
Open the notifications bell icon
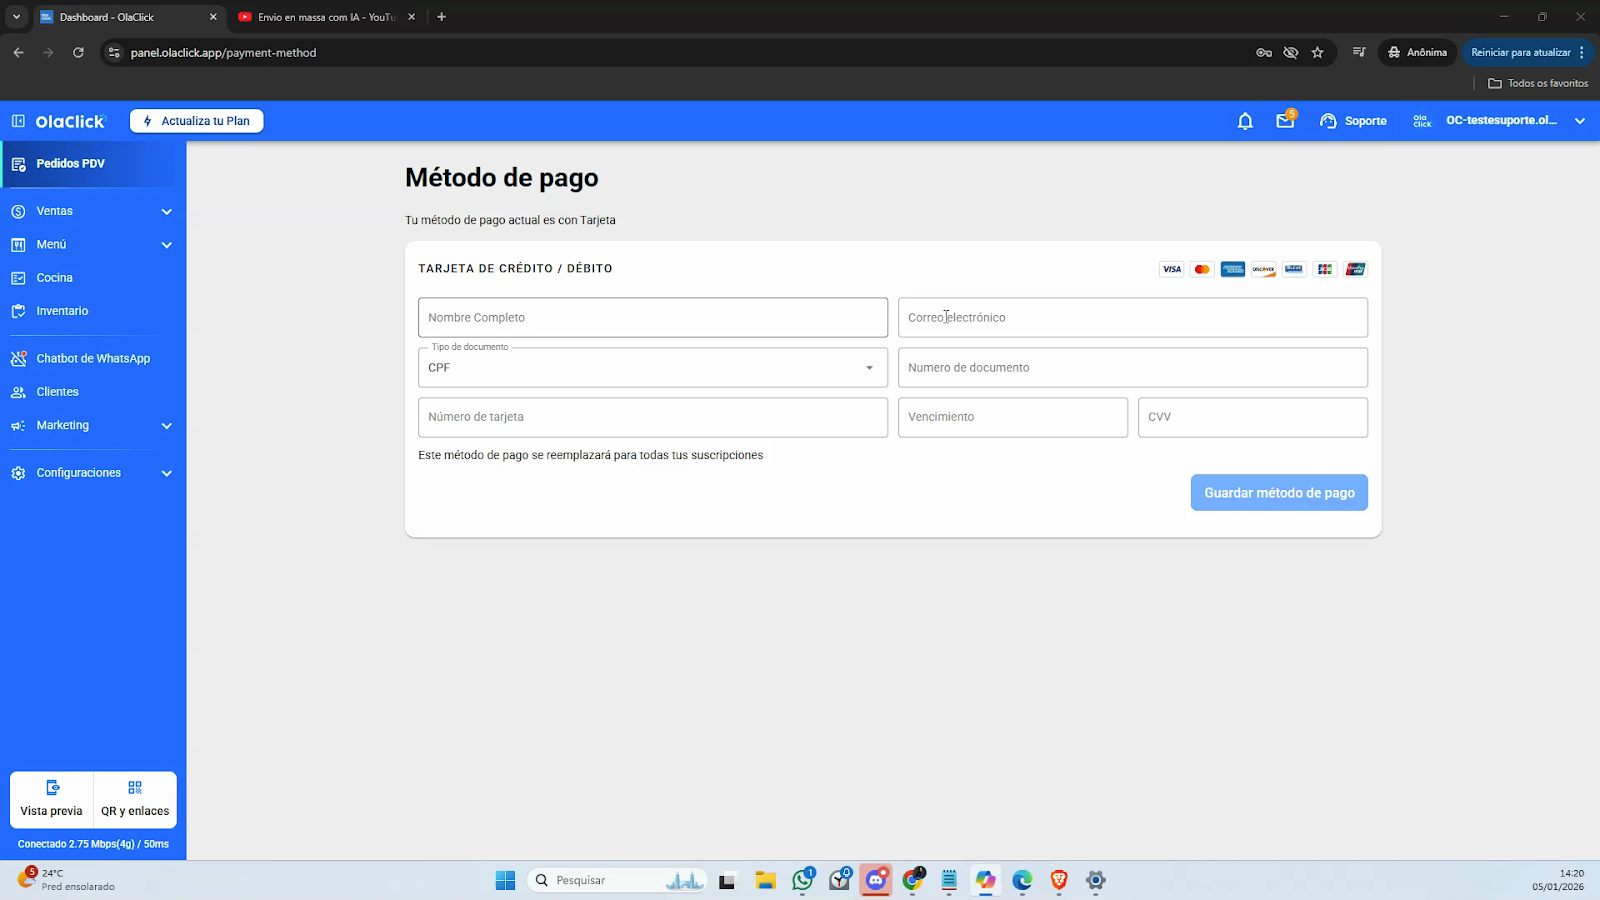click(x=1245, y=121)
